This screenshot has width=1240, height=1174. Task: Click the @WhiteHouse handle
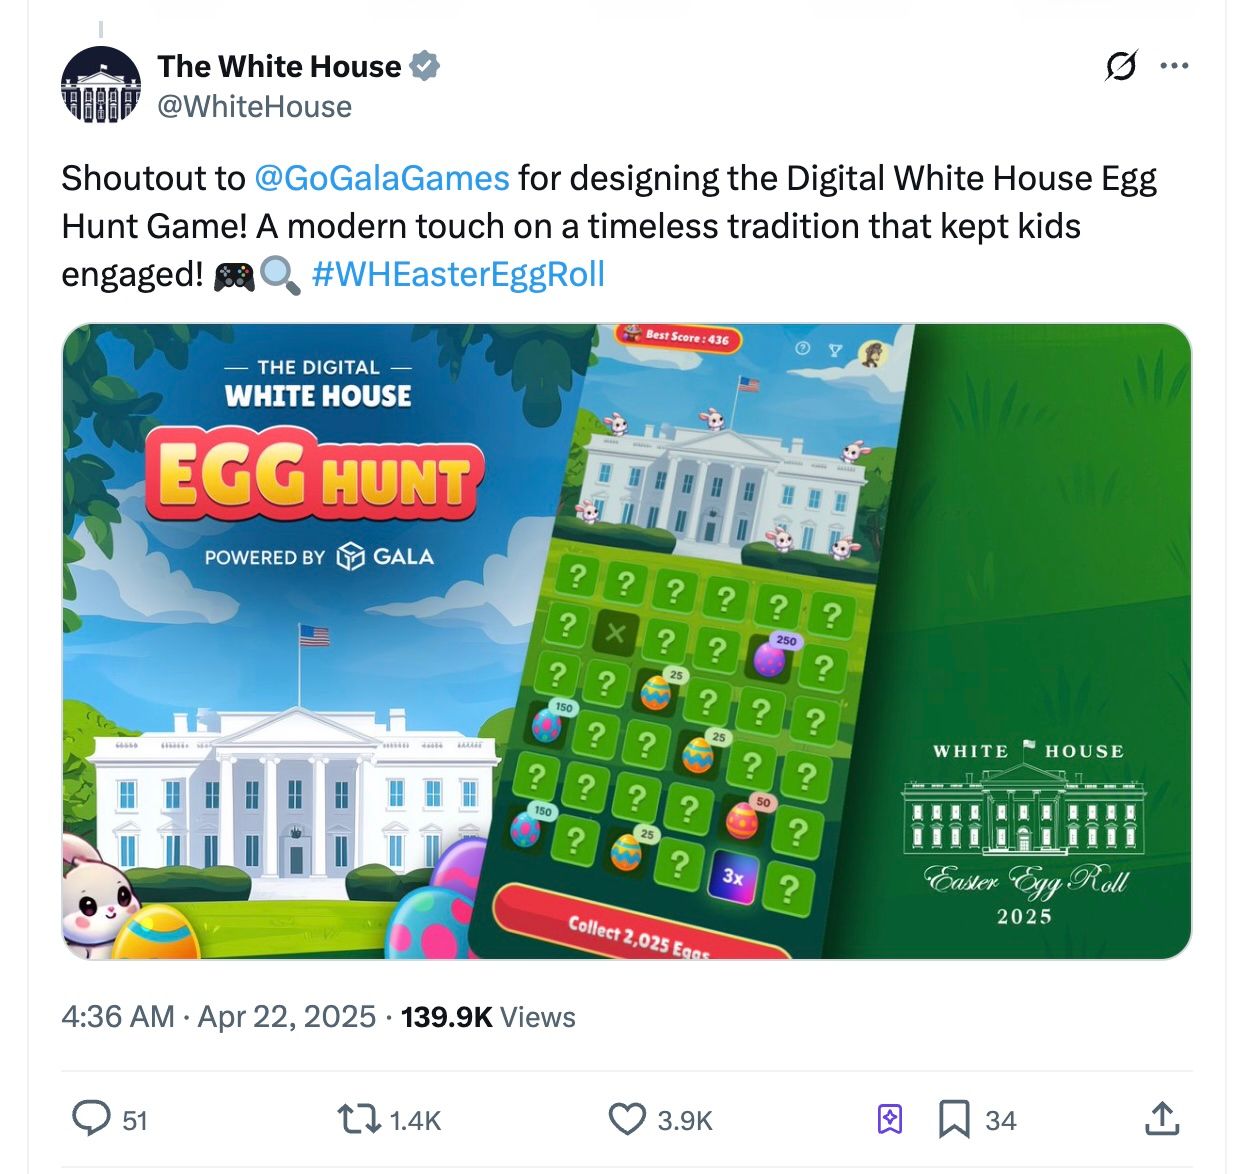click(x=255, y=106)
